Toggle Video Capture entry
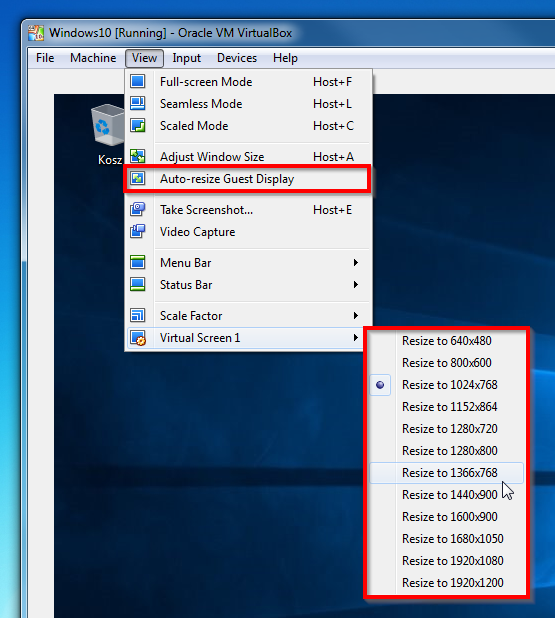The image size is (555, 618). (248, 232)
